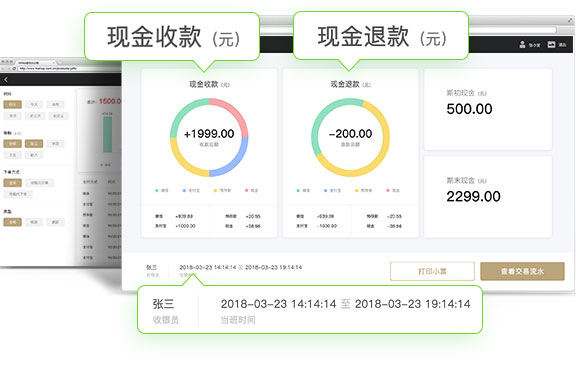Toggle the green legend dot under the 现金收款 chart

coord(157,190)
